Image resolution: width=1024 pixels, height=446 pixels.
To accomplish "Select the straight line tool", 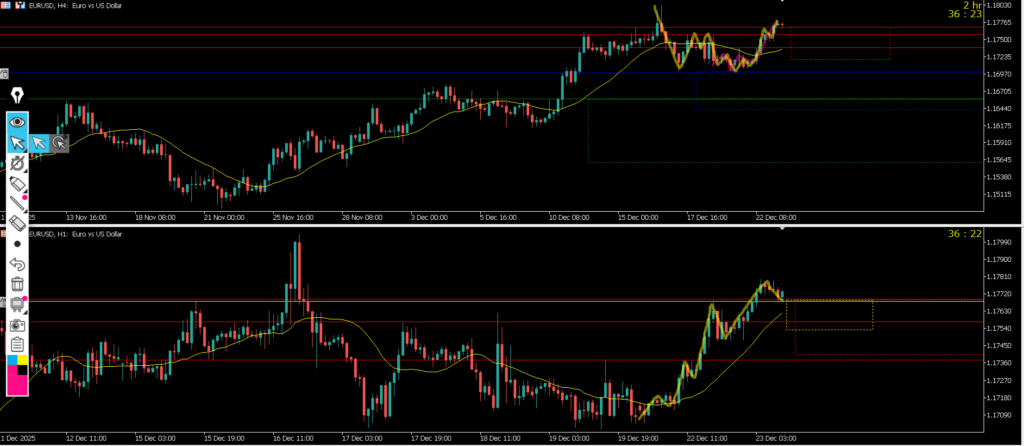I will pyautogui.click(x=17, y=204).
